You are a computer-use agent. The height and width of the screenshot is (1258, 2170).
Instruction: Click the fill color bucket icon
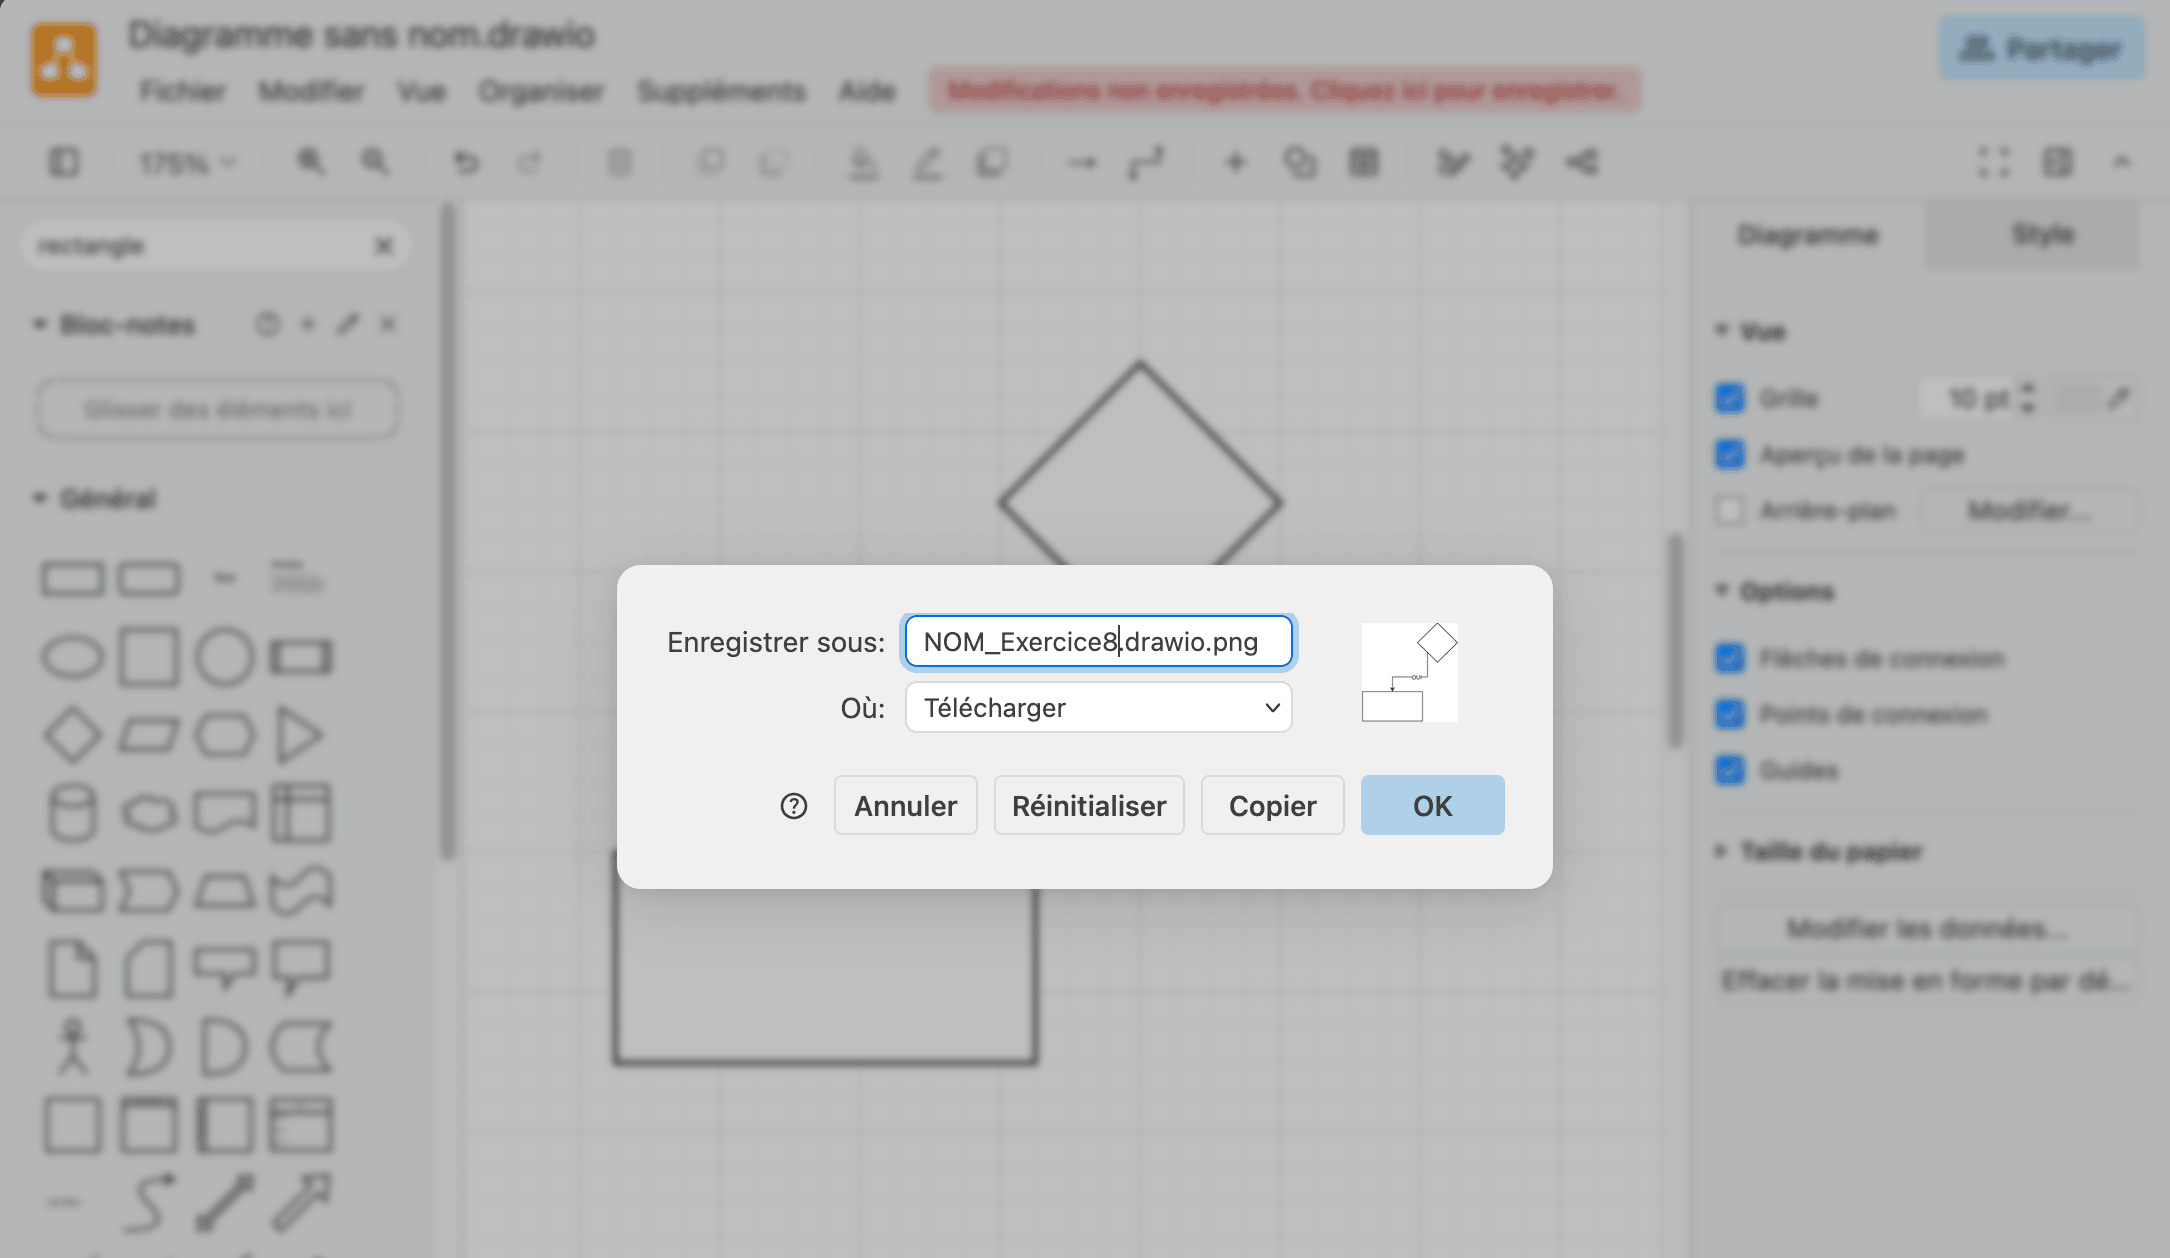click(x=863, y=162)
